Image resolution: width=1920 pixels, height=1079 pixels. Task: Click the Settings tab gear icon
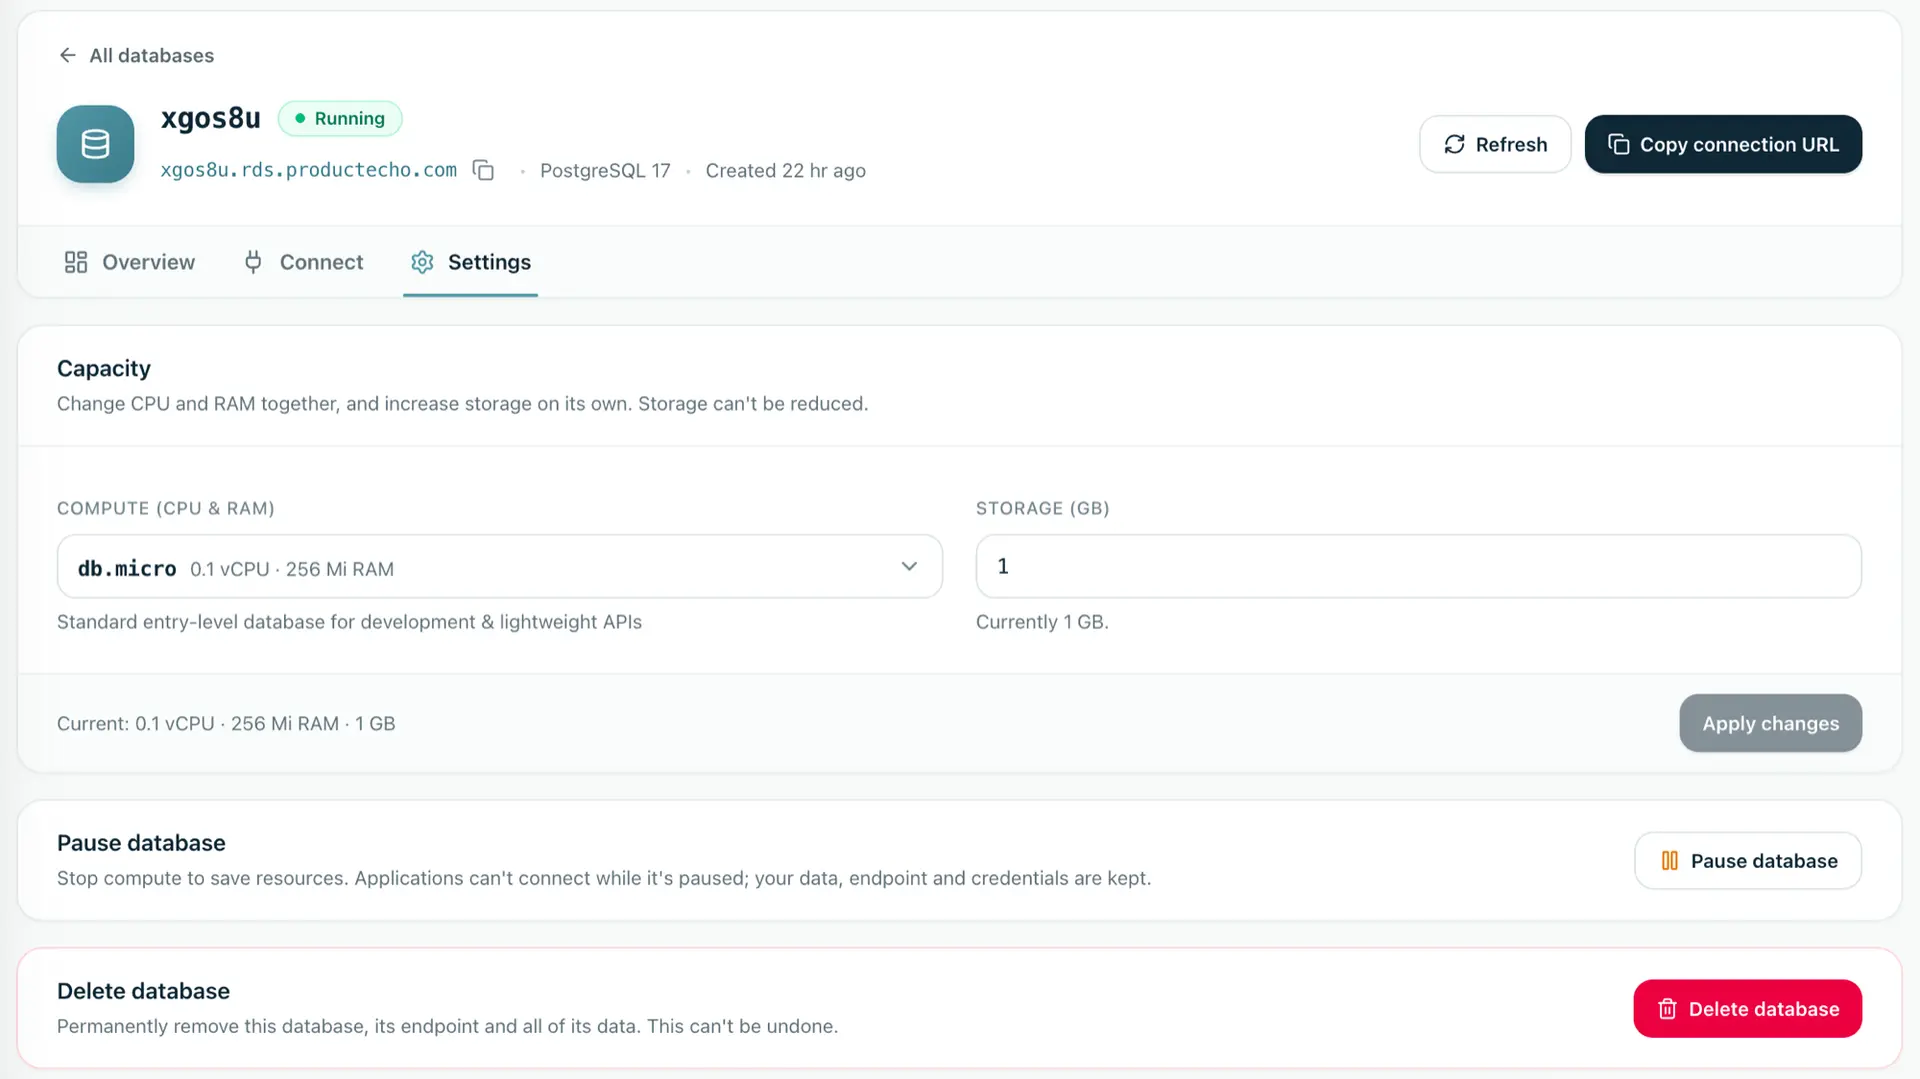(x=422, y=262)
